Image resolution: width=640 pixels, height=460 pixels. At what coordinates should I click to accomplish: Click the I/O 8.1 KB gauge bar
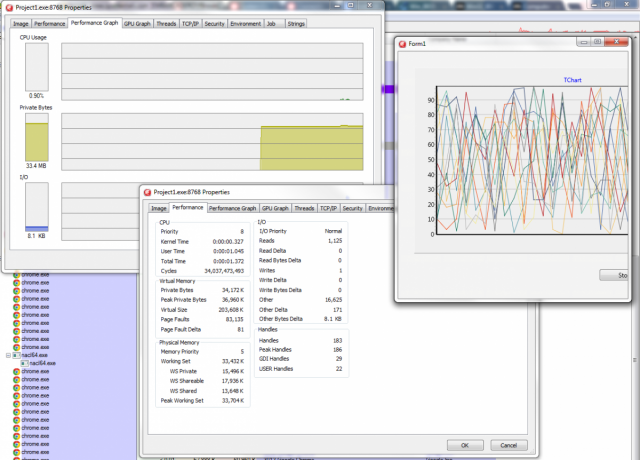tap(37, 207)
